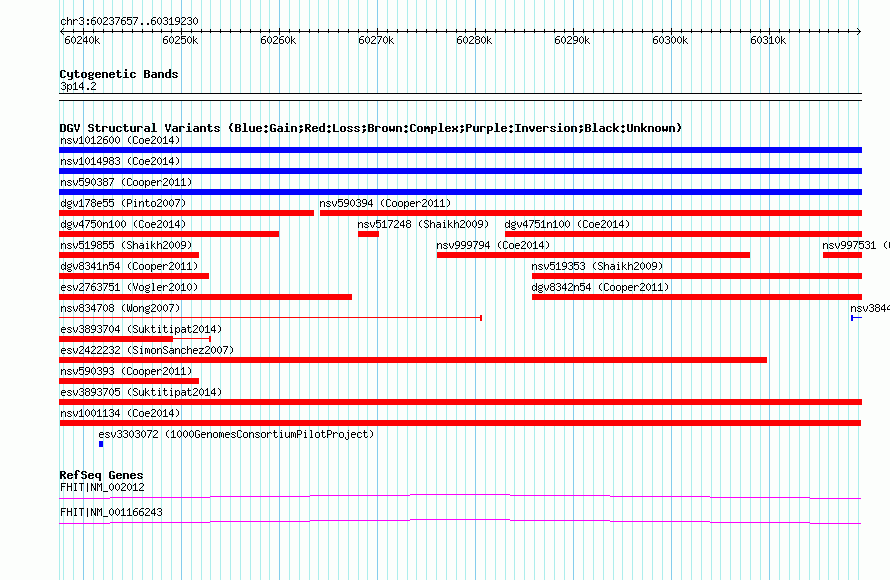The image size is (890, 580).
Task: Click the FHIT|NM_001166243 gene label
Action: (111, 512)
